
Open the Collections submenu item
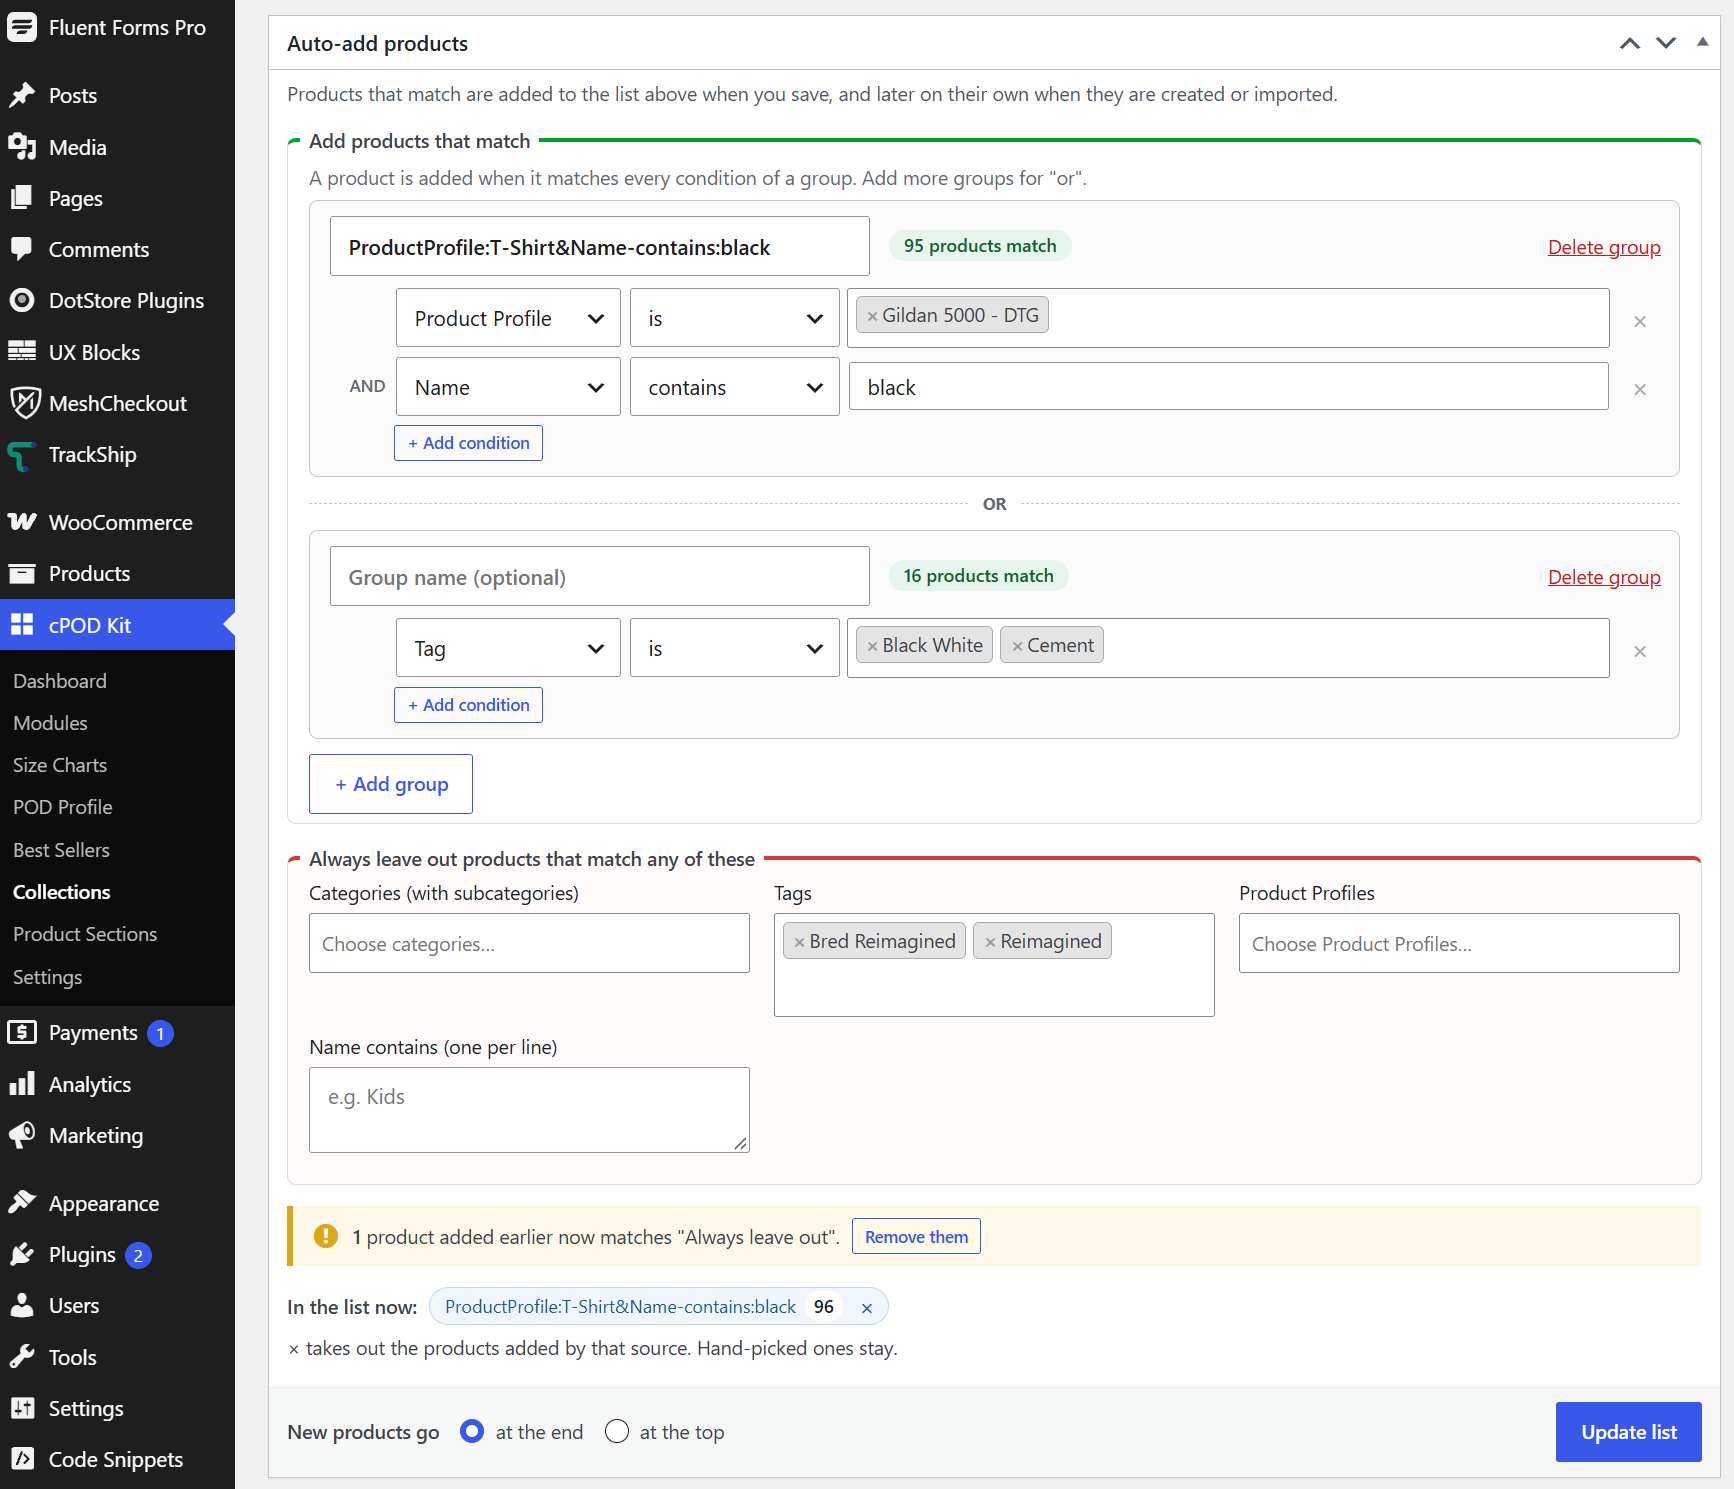[62, 892]
